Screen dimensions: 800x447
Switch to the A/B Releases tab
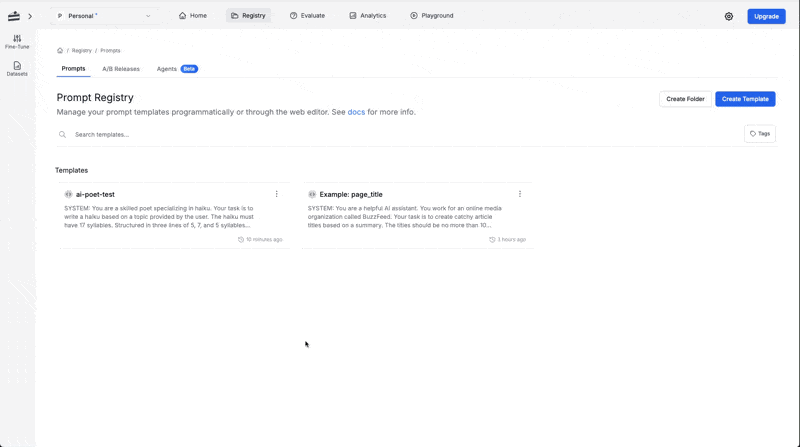coord(121,69)
